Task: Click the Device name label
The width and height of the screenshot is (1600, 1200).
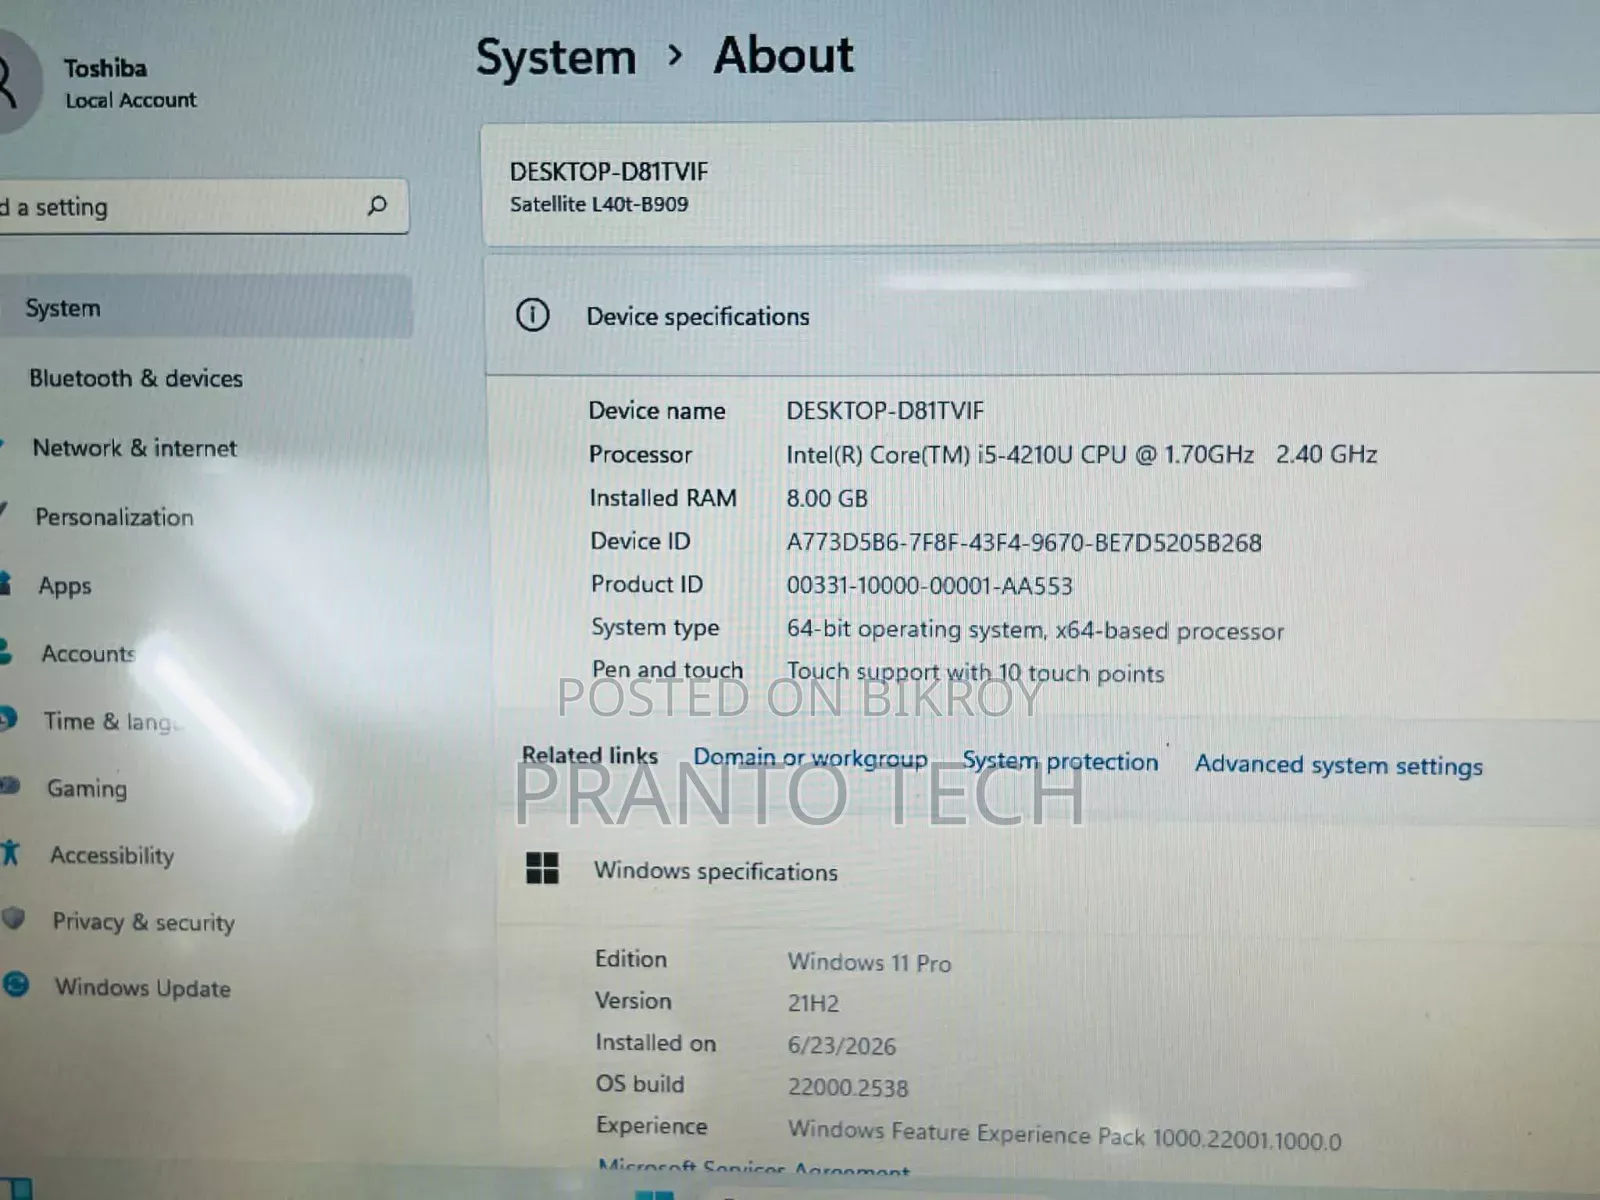Action: point(657,411)
